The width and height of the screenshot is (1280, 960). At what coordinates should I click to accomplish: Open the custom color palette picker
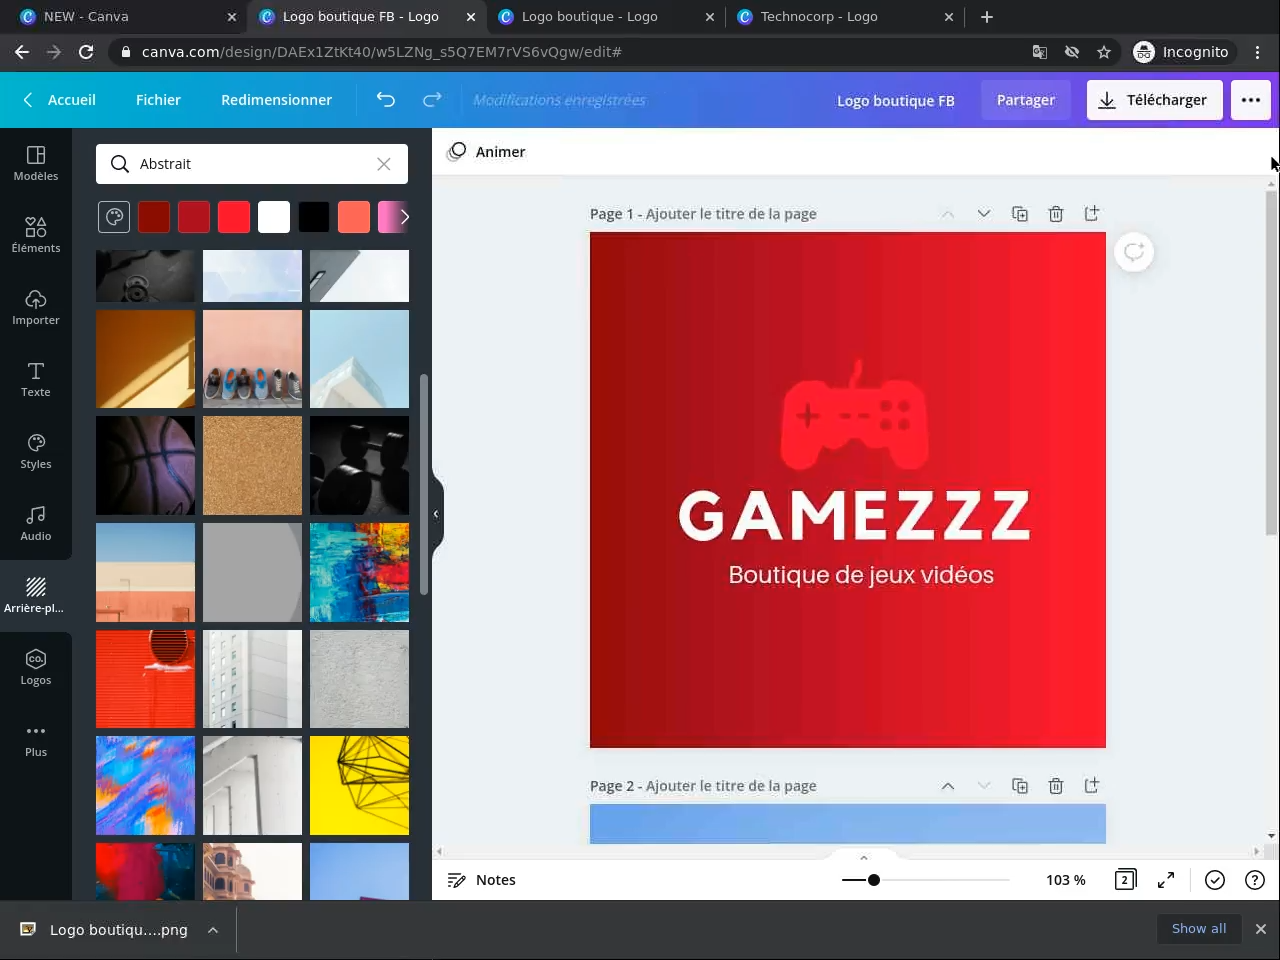coord(114,217)
